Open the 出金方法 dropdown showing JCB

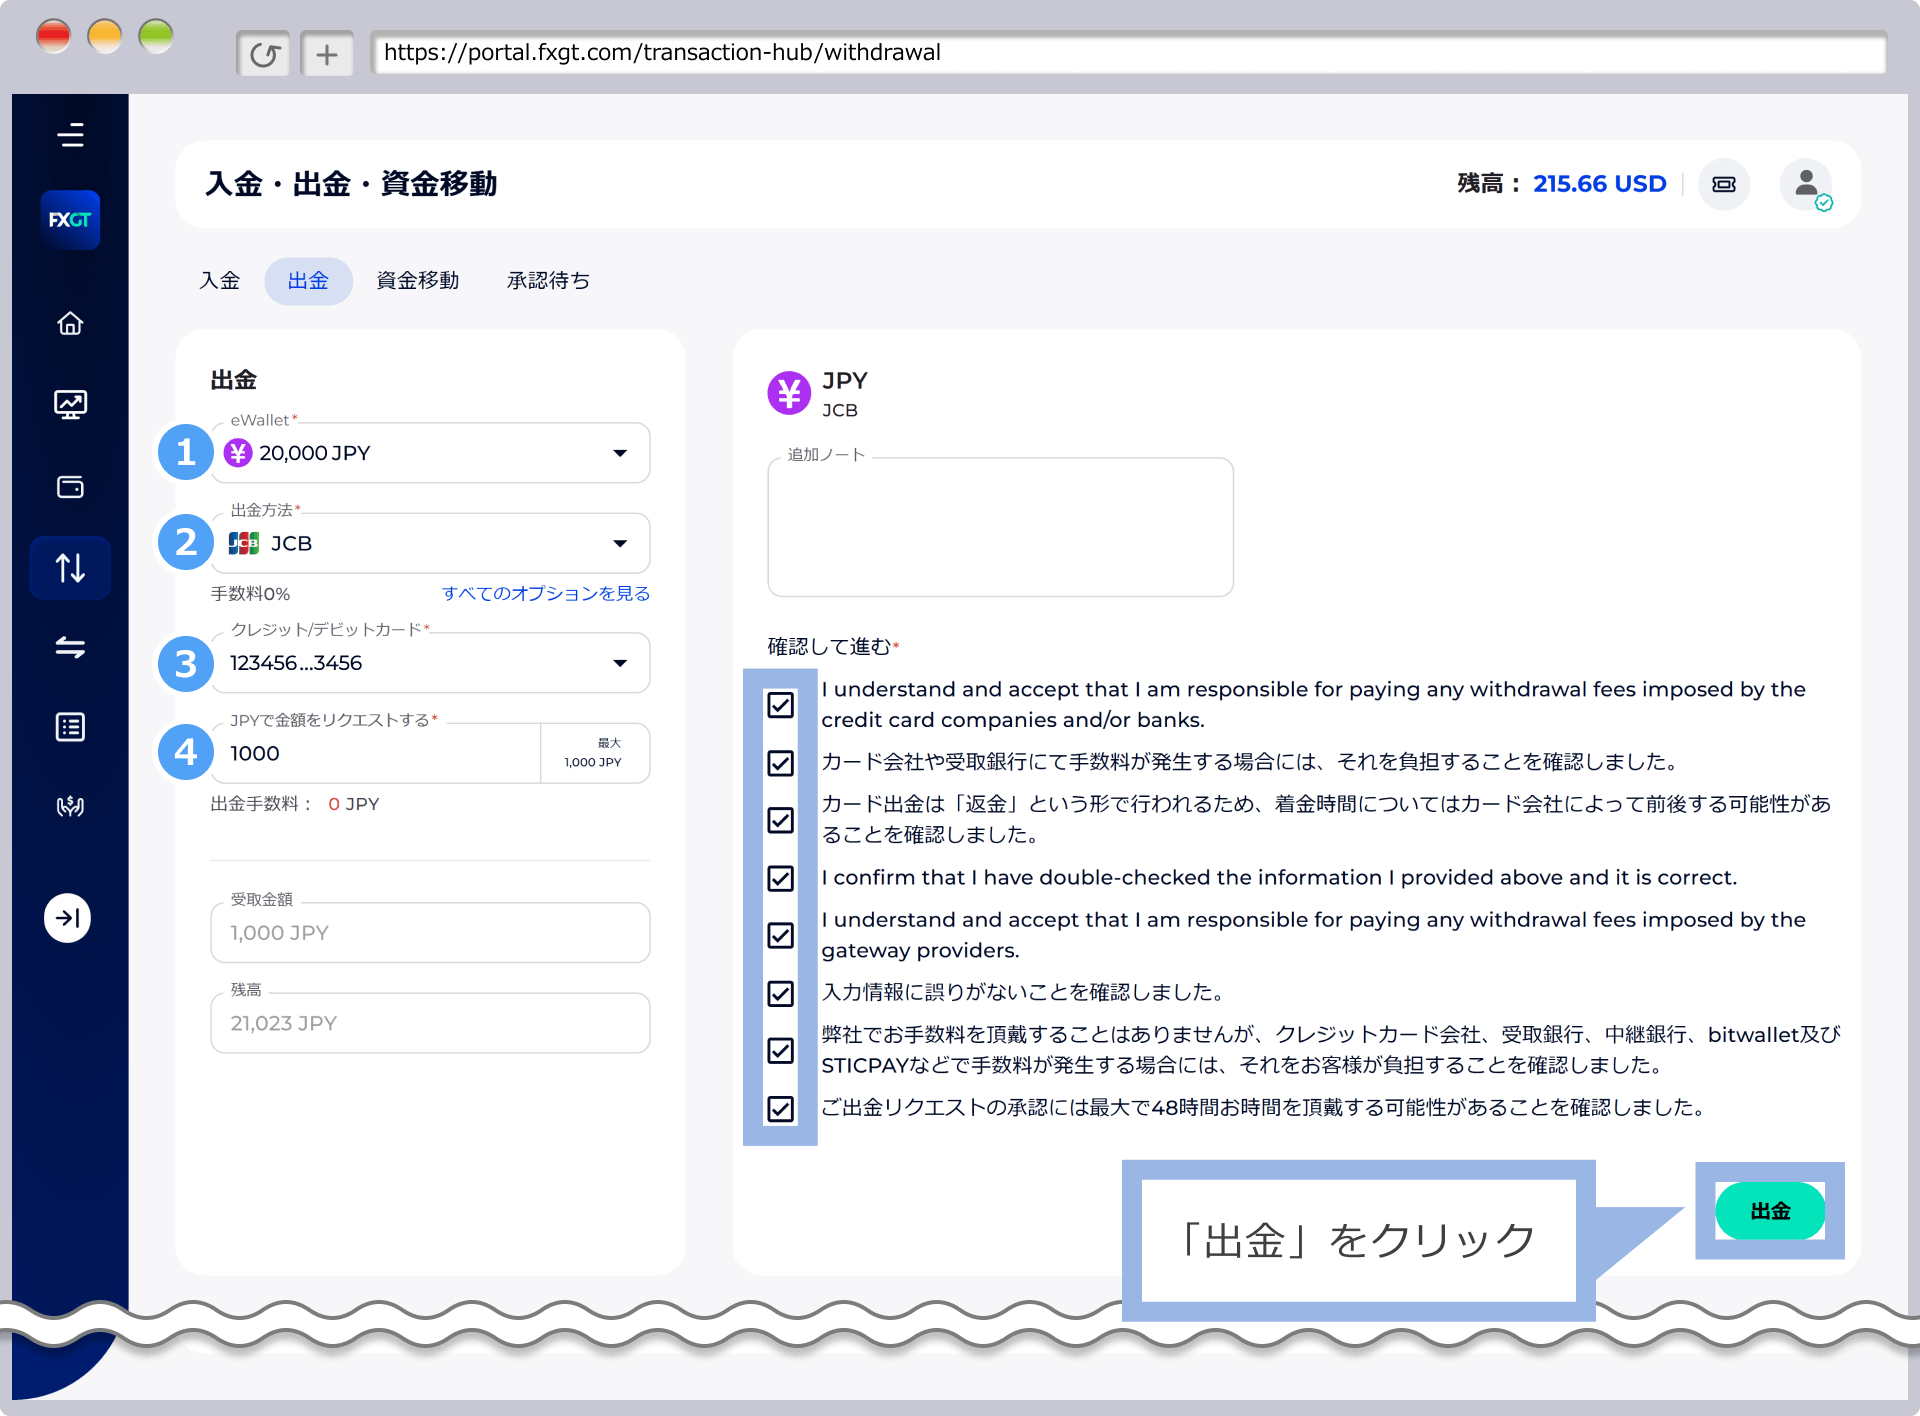[430, 543]
